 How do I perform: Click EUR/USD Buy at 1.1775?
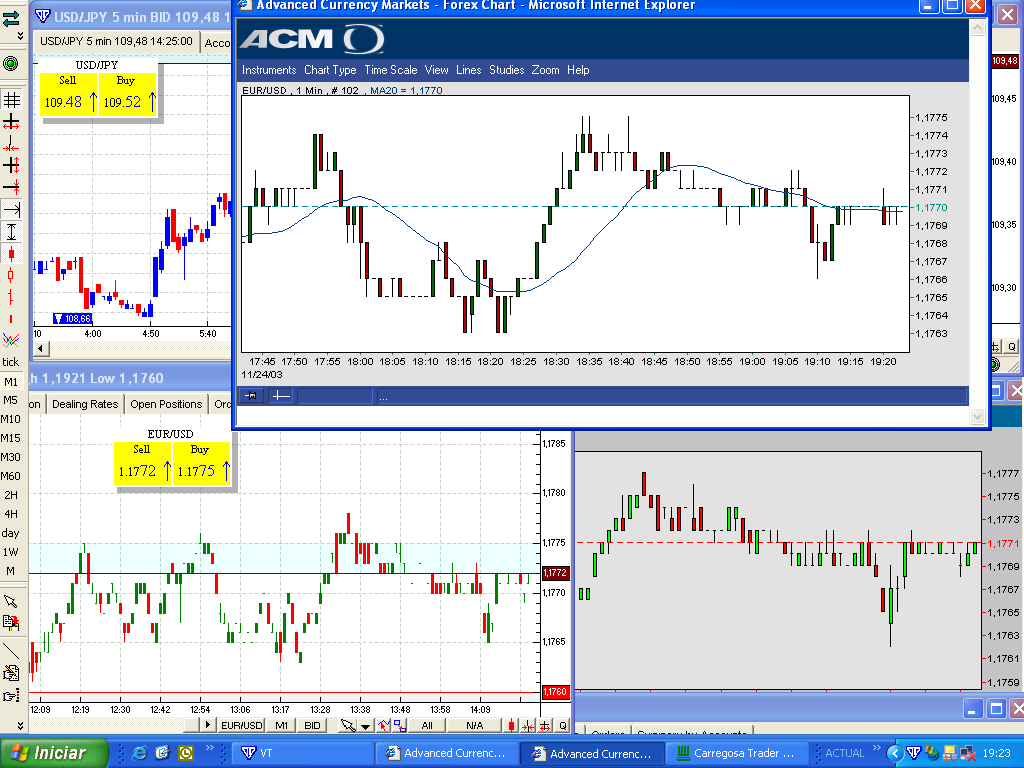click(201, 464)
